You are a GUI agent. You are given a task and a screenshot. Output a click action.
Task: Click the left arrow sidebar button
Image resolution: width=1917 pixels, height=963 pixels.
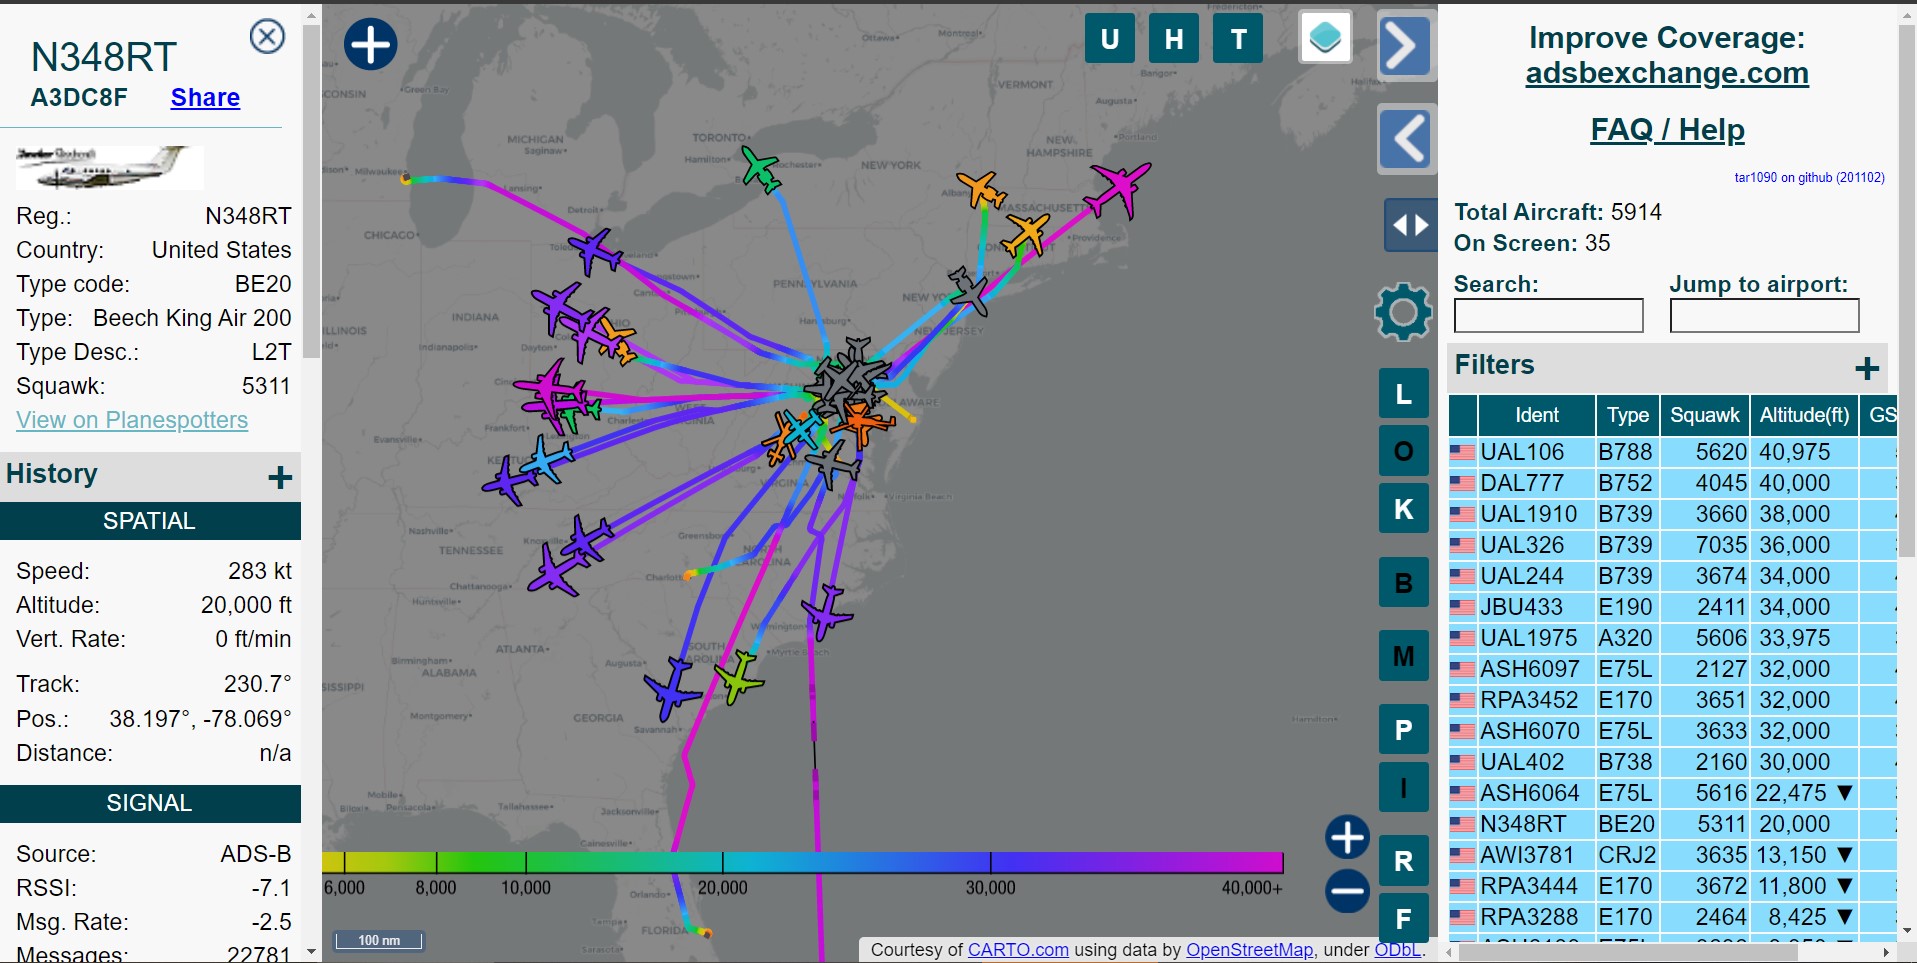pos(1406,138)
